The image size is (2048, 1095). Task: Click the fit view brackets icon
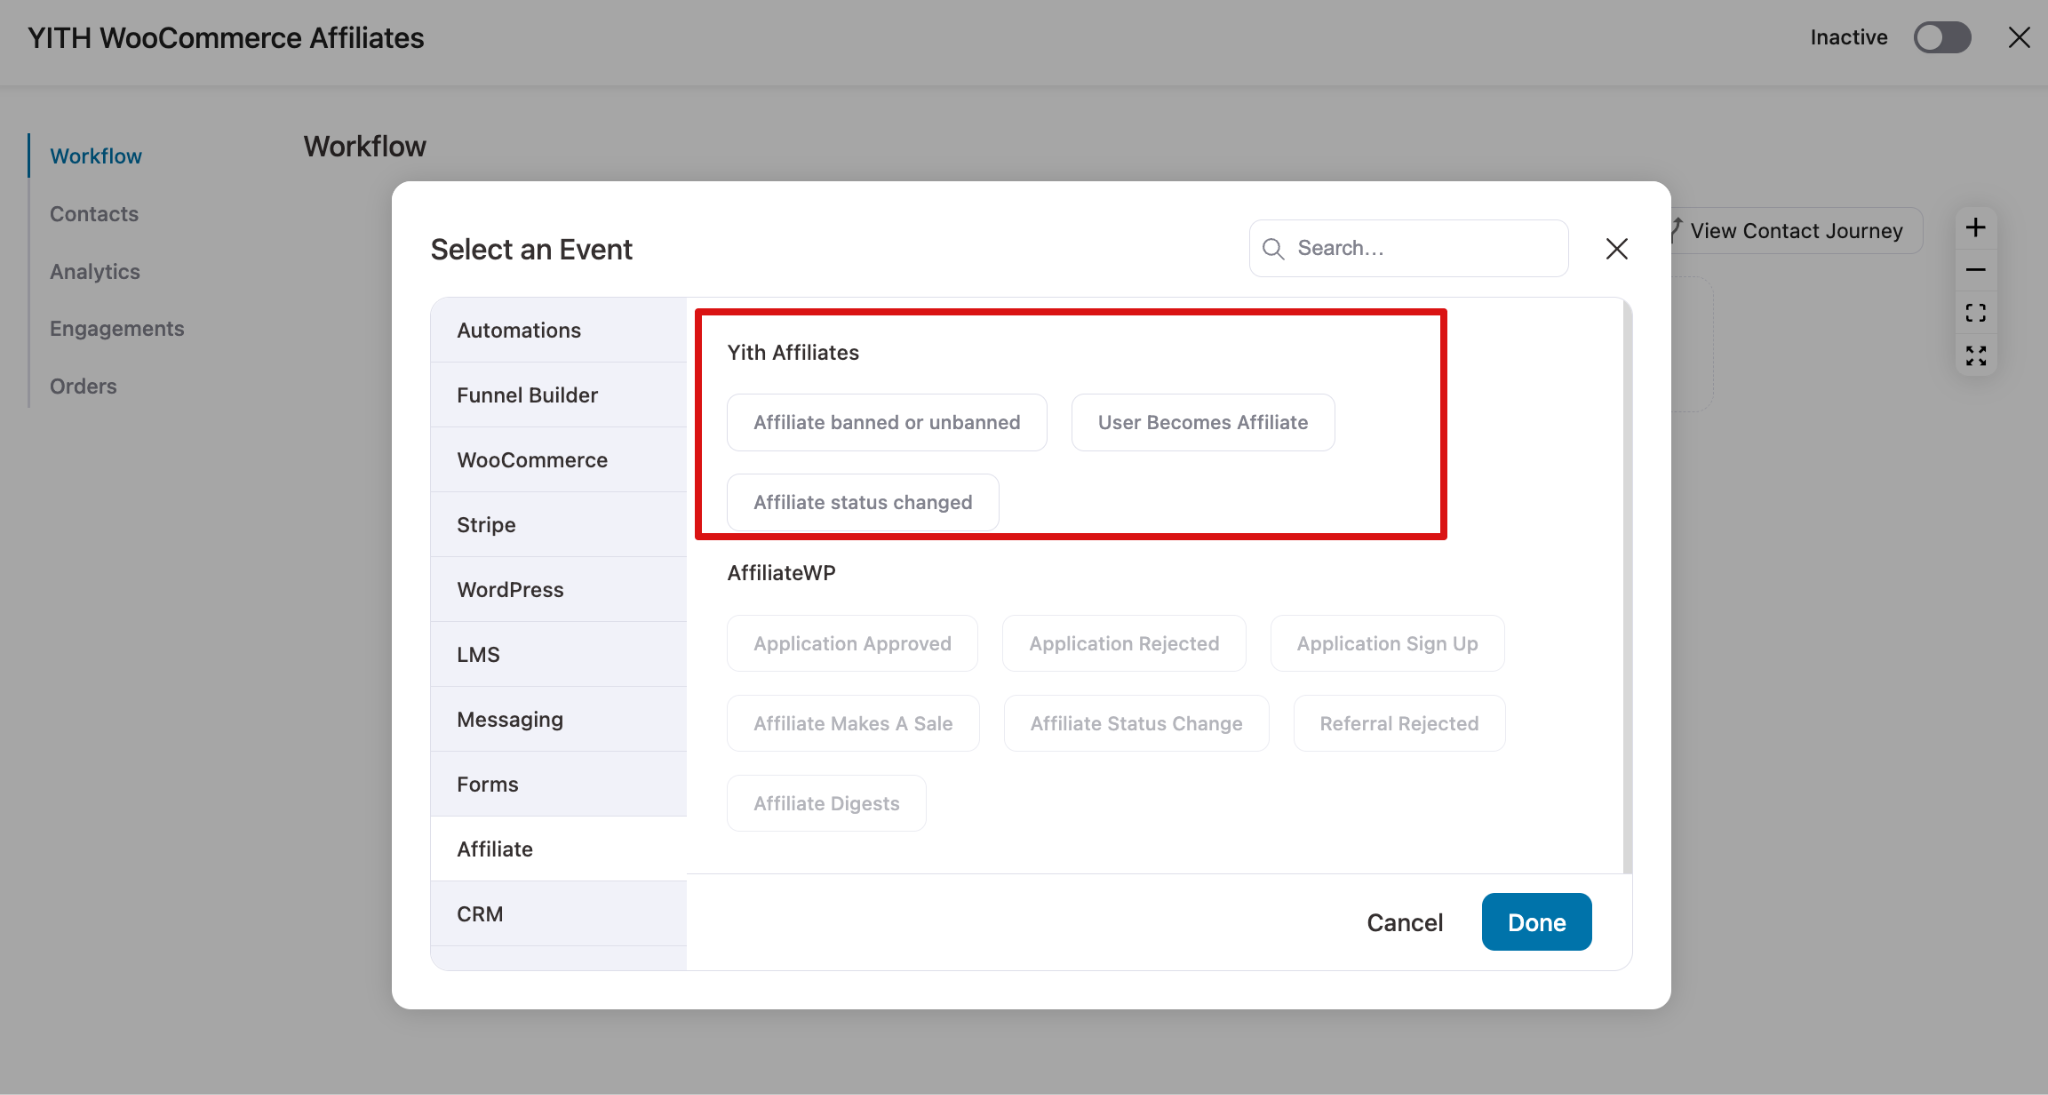click(x=1976, y=313)
